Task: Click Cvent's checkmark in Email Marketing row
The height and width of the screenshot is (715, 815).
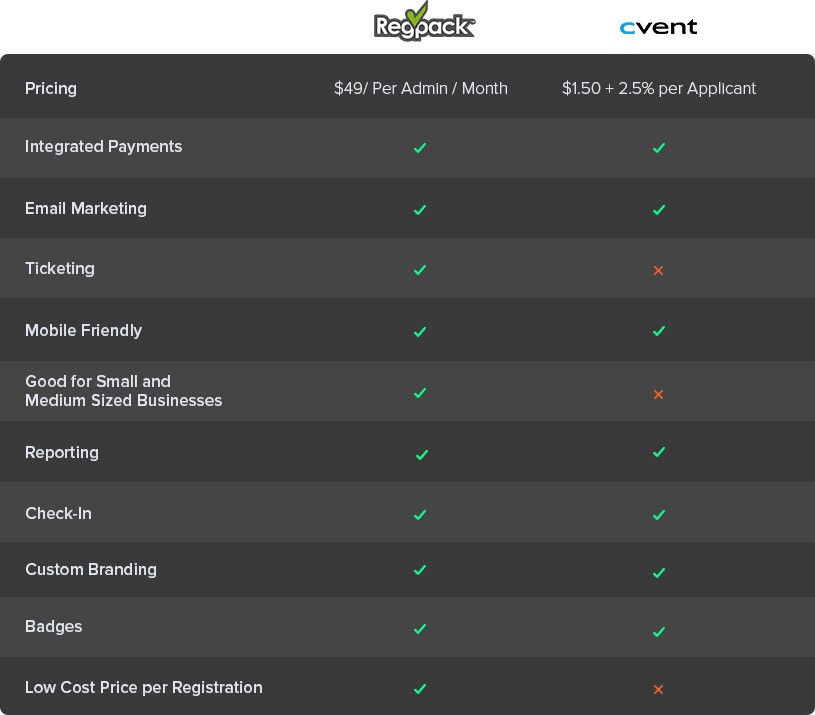Action: click(x=658, y=210)
